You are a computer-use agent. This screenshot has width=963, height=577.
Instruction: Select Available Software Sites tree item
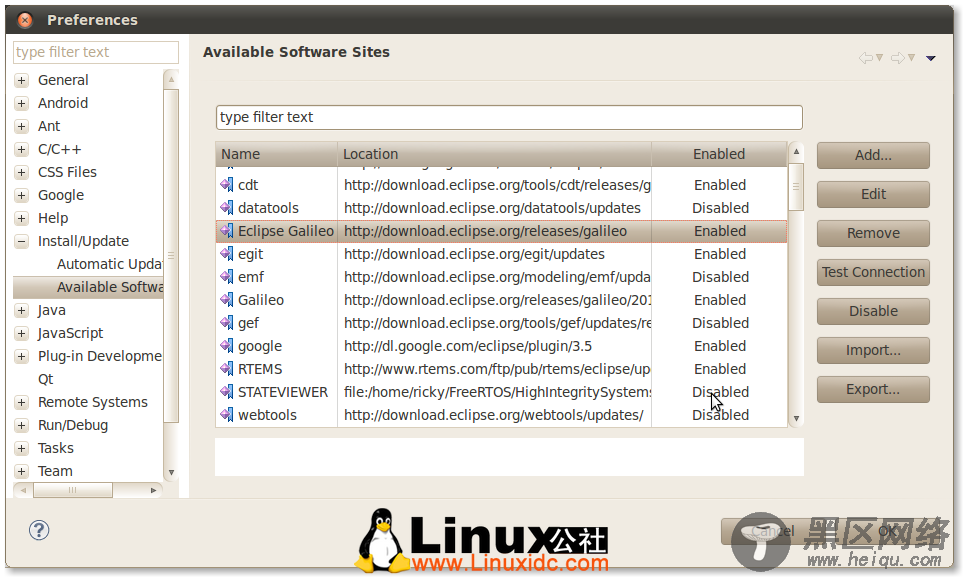click(x=109, y=287)
